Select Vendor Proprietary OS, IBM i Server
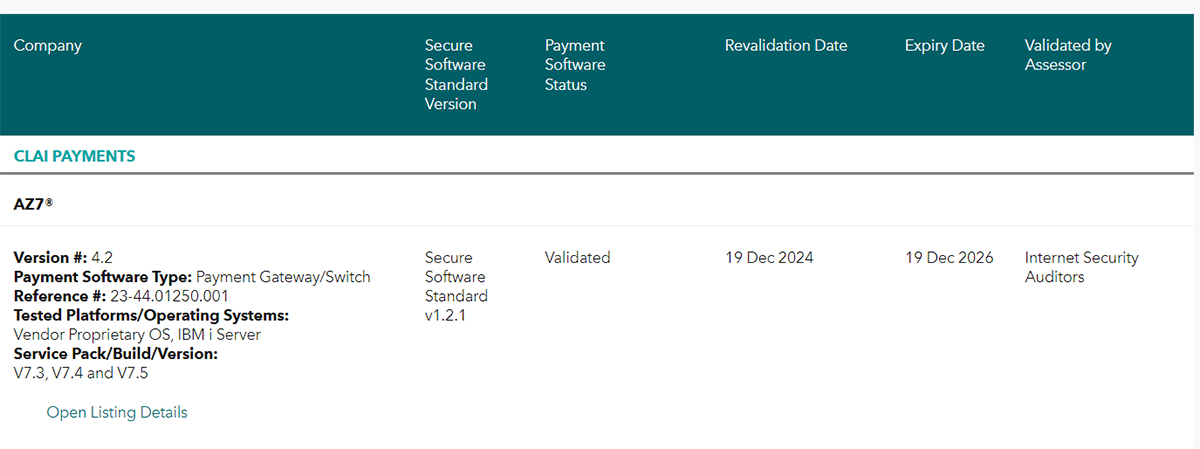Screen dimensions: 1200x449 [x=137, y=335]
